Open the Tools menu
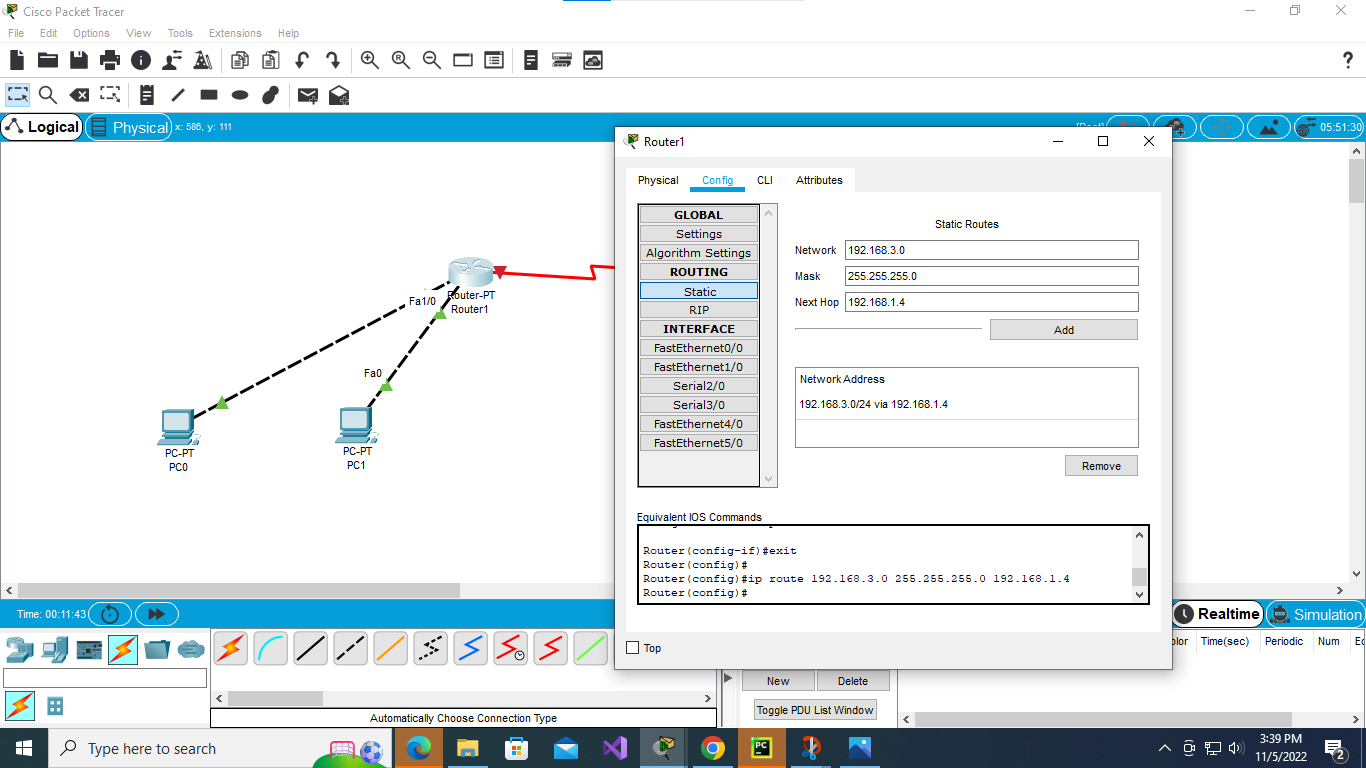 [x=180, y=33]
